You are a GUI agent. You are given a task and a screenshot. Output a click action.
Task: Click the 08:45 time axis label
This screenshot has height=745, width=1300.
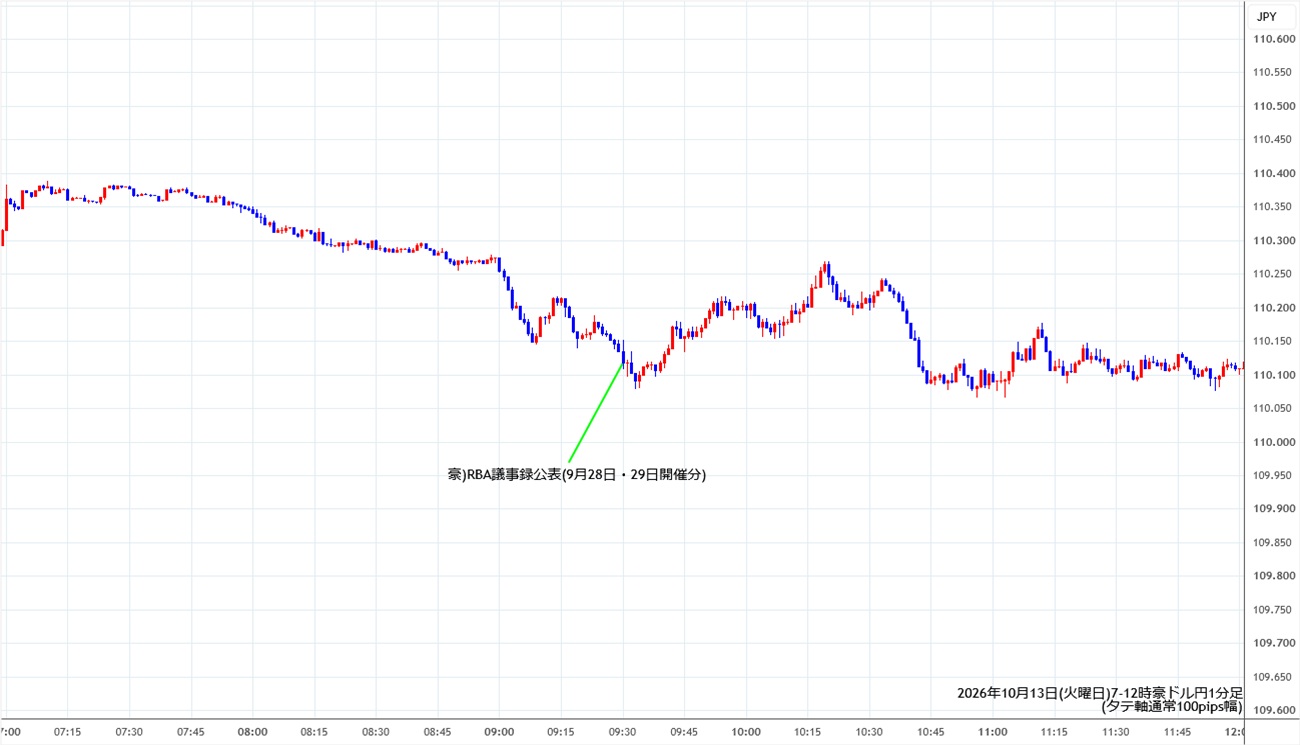(x=438, y=732)
